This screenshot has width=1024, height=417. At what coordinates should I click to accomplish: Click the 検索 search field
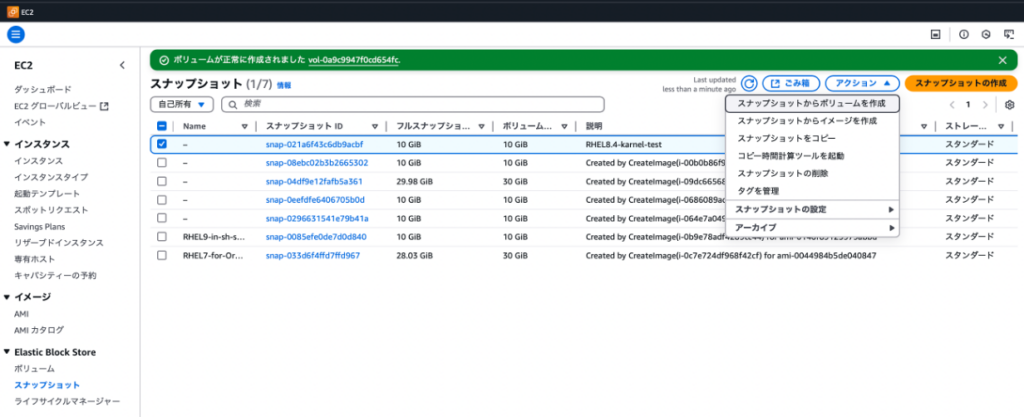click(x=413, y=104)
